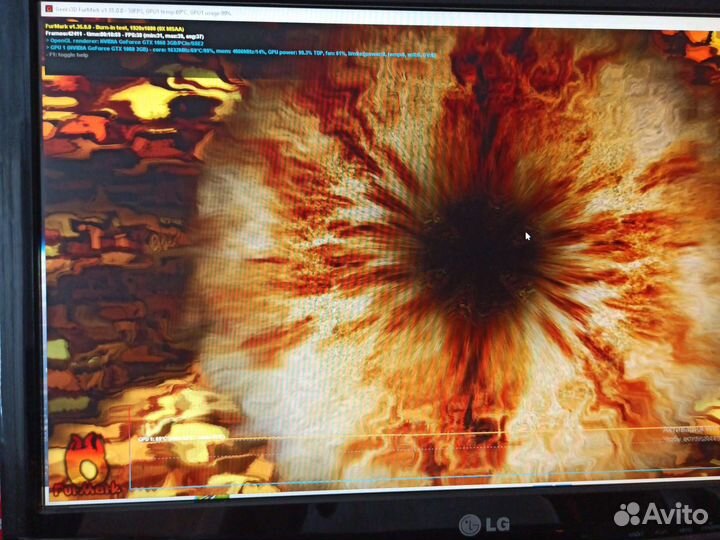
Task: Click the FurMark flame logo at bottom left
Action: pos(86,465)
